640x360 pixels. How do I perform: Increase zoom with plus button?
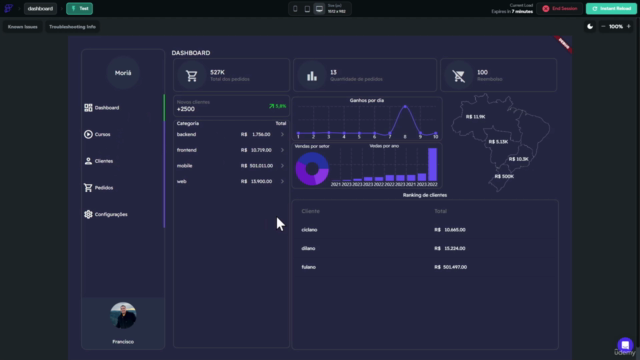[629, 27]
